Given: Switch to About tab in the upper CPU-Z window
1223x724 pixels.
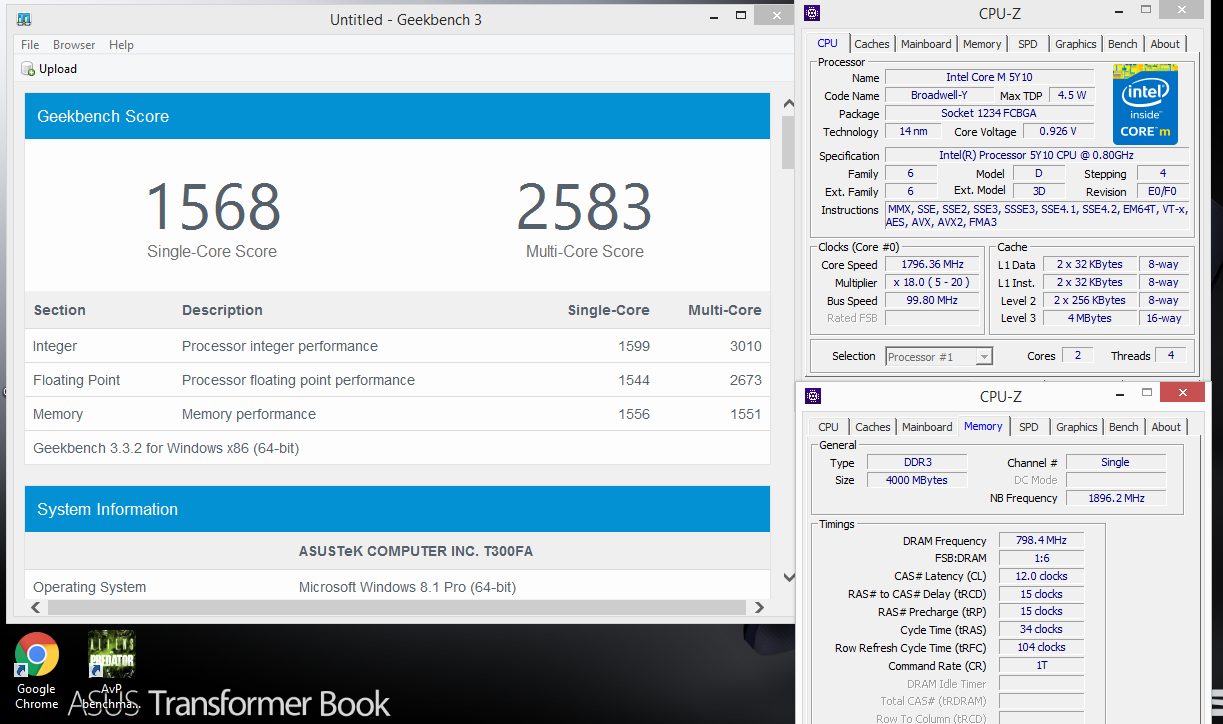Looking at the screenshot, I should tap(1165, 44).
